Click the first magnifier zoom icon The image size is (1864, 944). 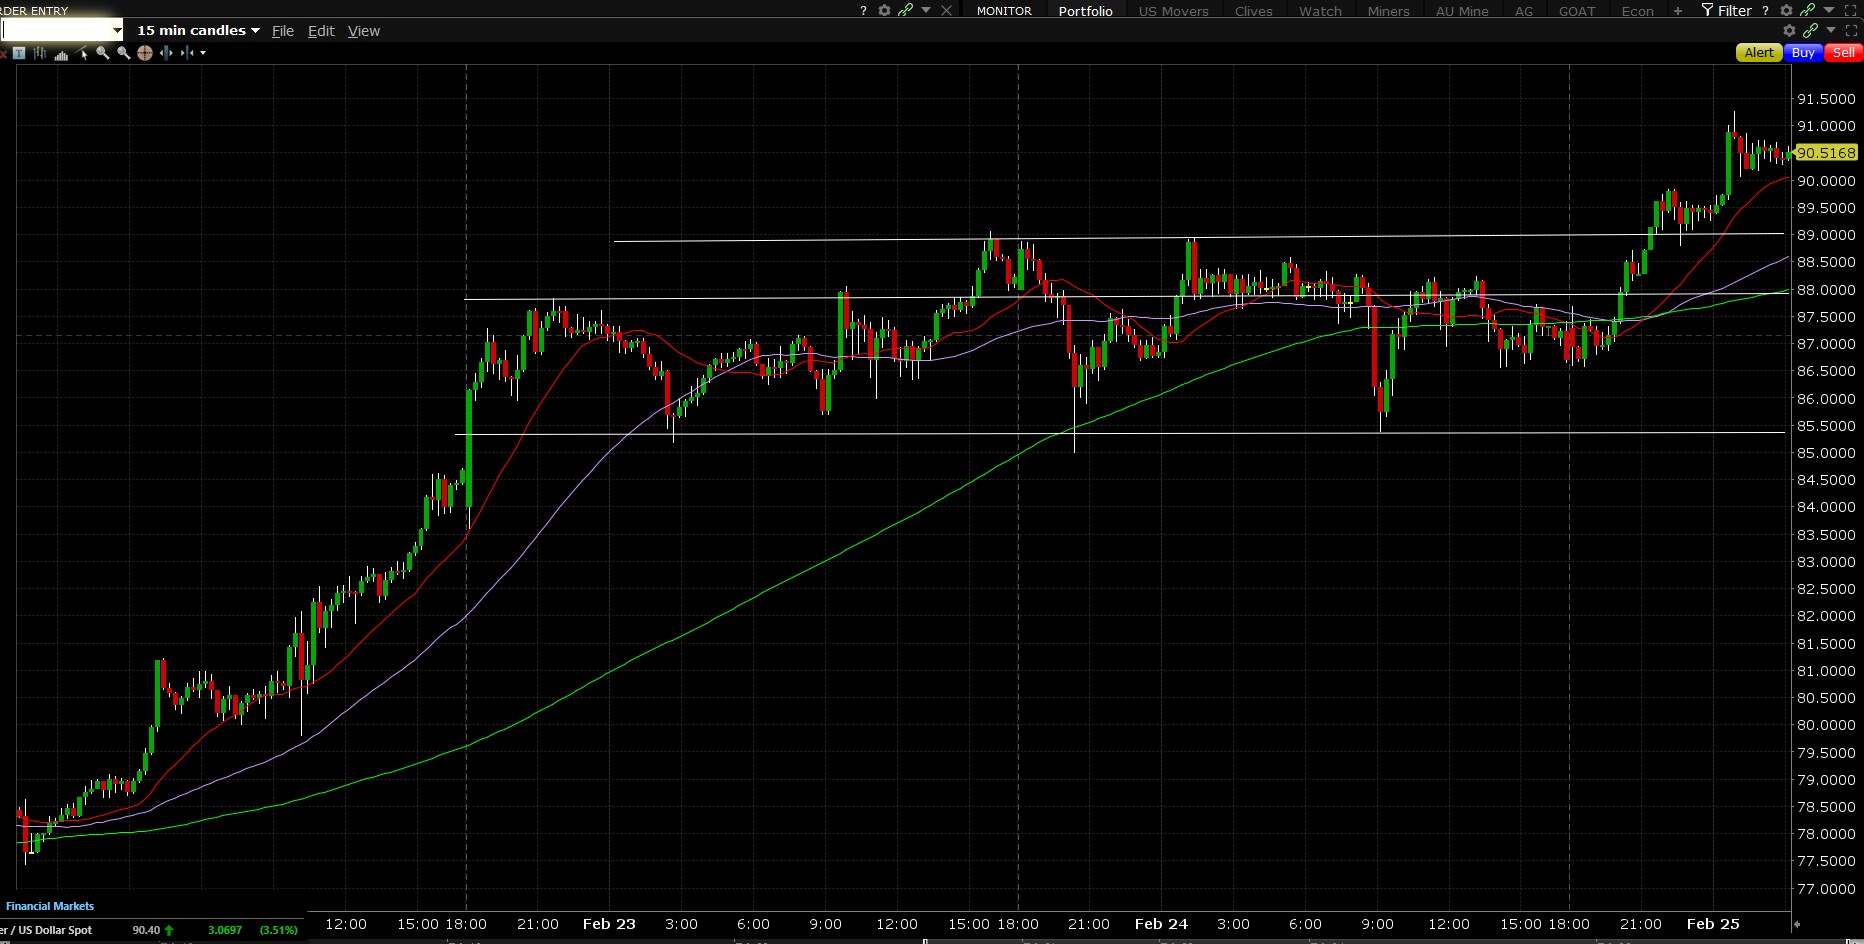coord(103,53)
